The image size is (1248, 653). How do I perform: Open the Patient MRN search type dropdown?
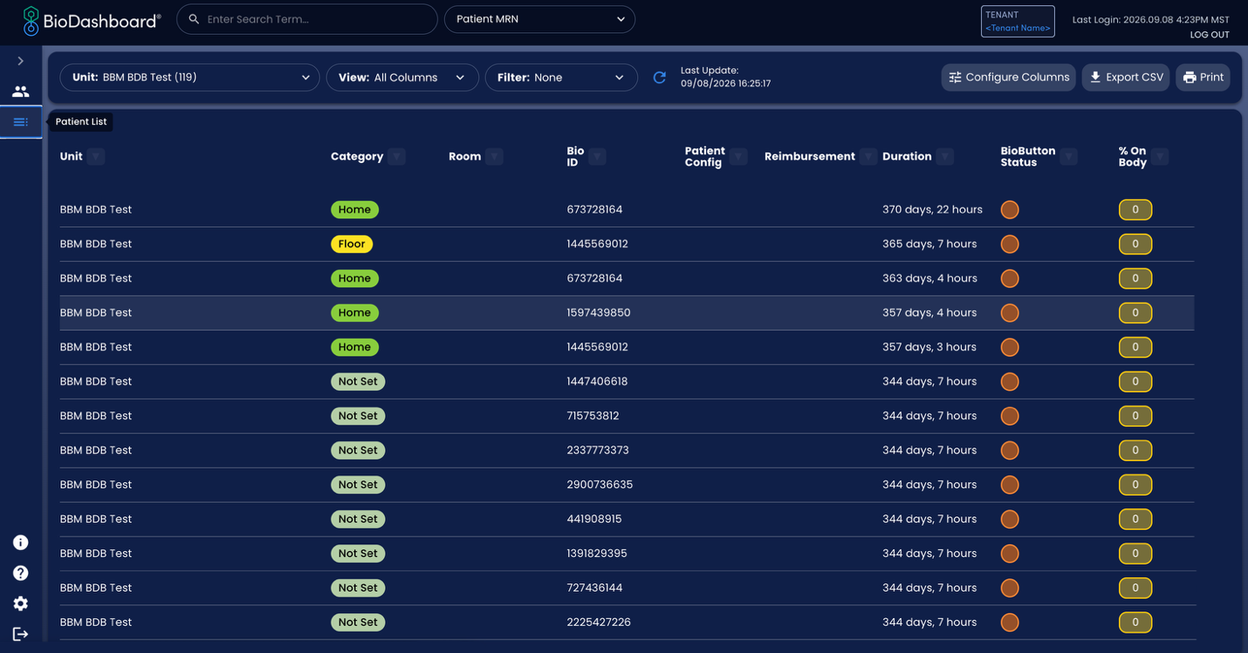coord(539,19)
